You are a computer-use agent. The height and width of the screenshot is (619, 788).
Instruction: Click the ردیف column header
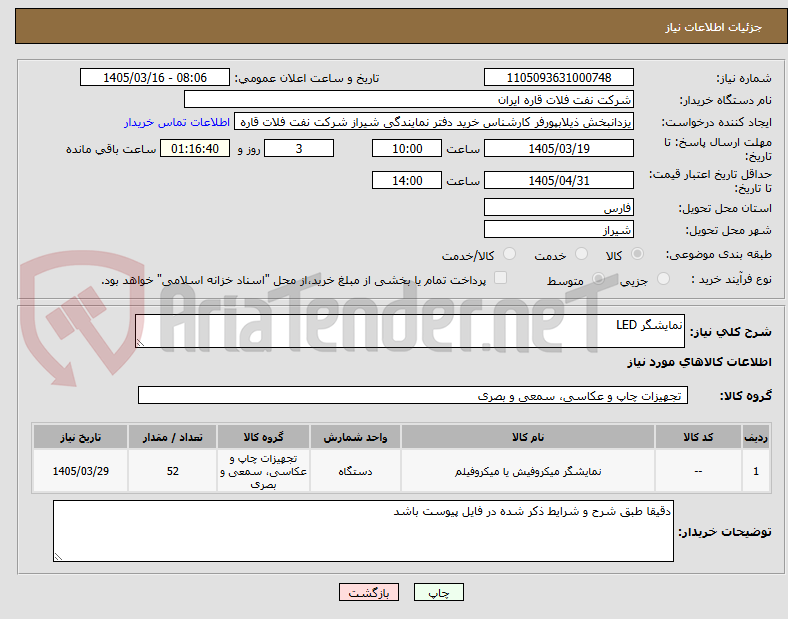point(756,437)
